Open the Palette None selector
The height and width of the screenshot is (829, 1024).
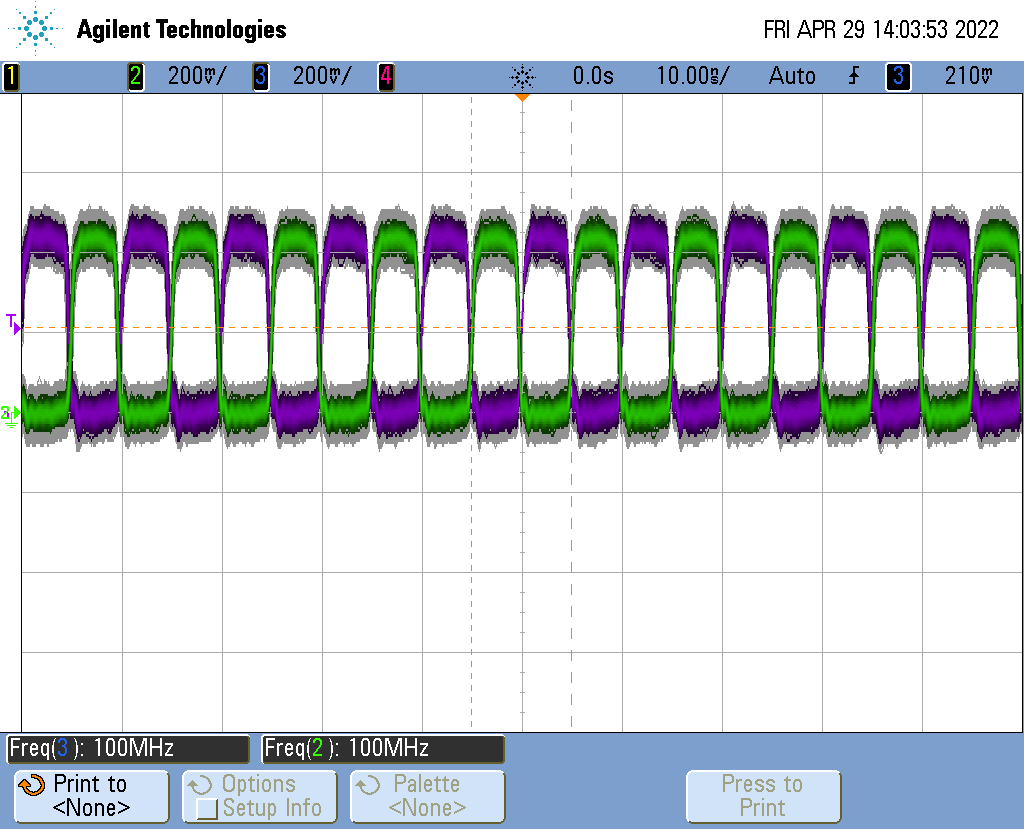click(x=427, y=796)
